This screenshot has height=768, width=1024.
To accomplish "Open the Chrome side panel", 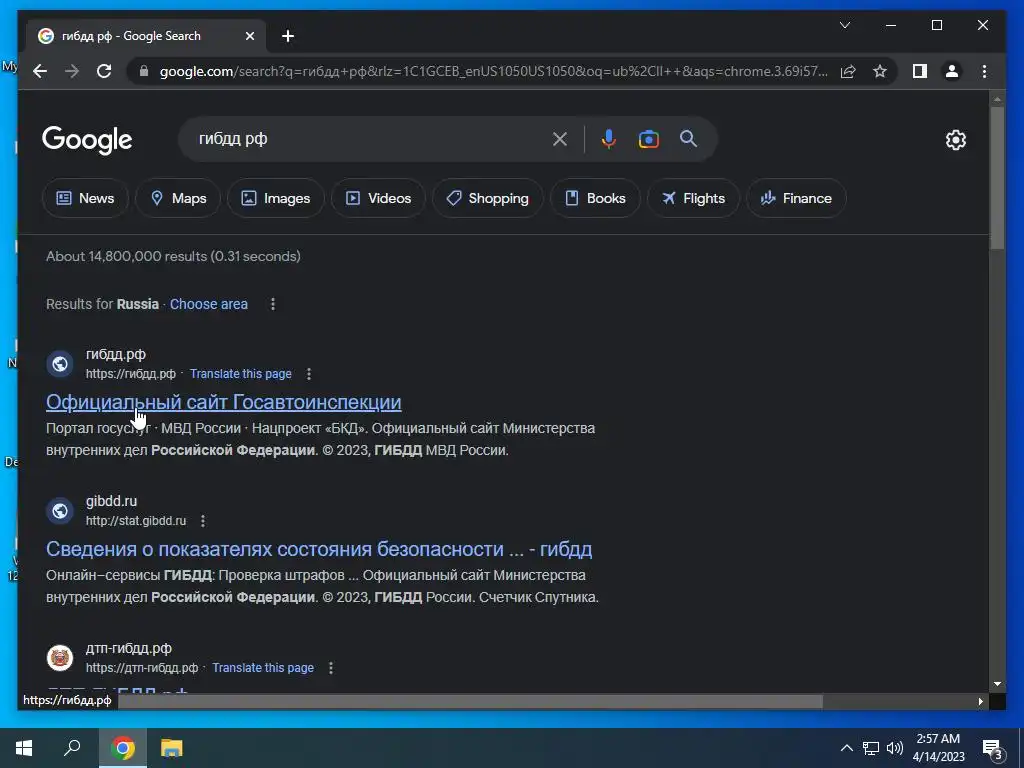I will tap(920, 71).
